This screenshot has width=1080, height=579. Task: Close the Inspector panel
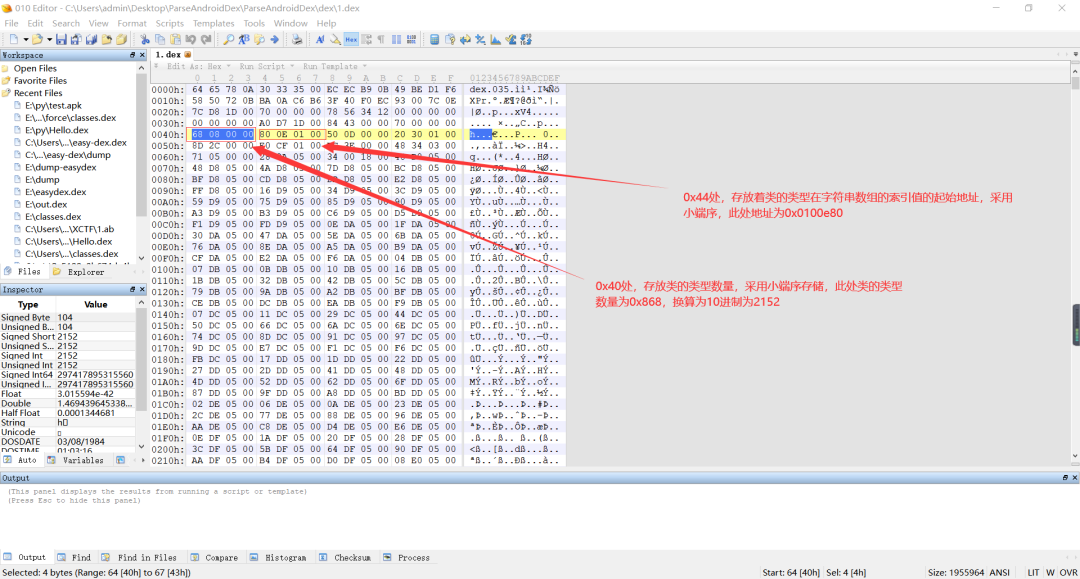point(143,290)
